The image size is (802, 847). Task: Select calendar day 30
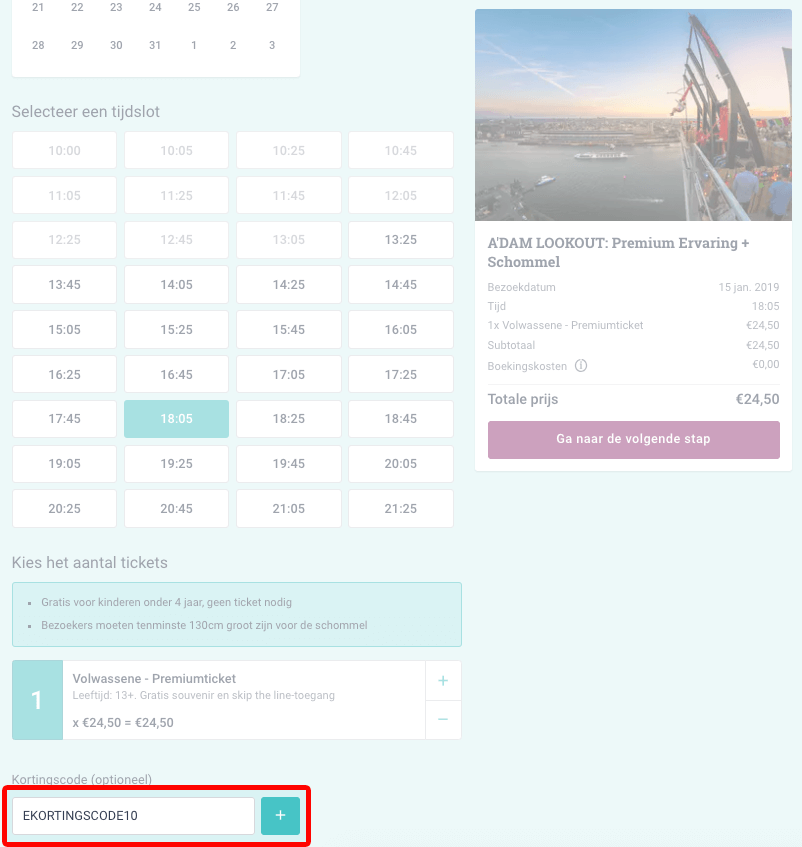(116, 45)
